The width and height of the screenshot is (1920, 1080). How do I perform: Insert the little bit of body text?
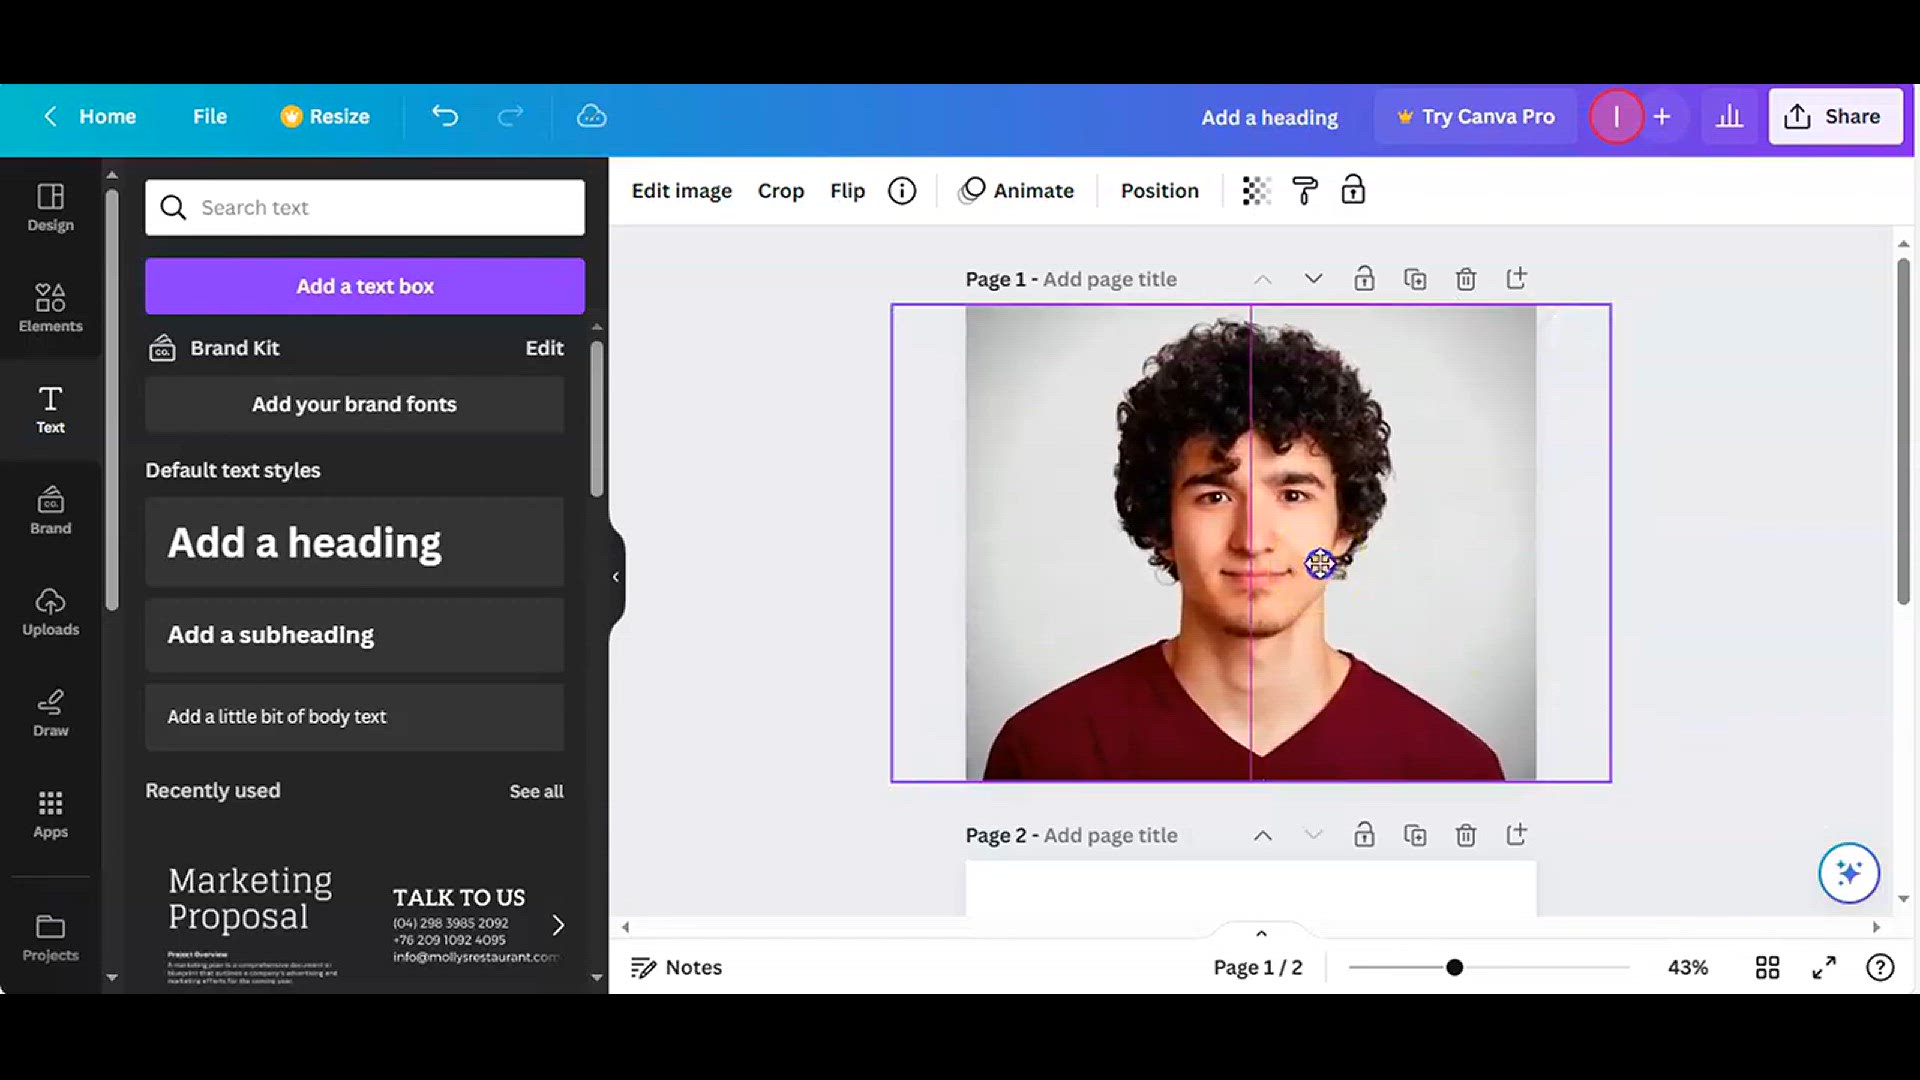click(354, 717)
